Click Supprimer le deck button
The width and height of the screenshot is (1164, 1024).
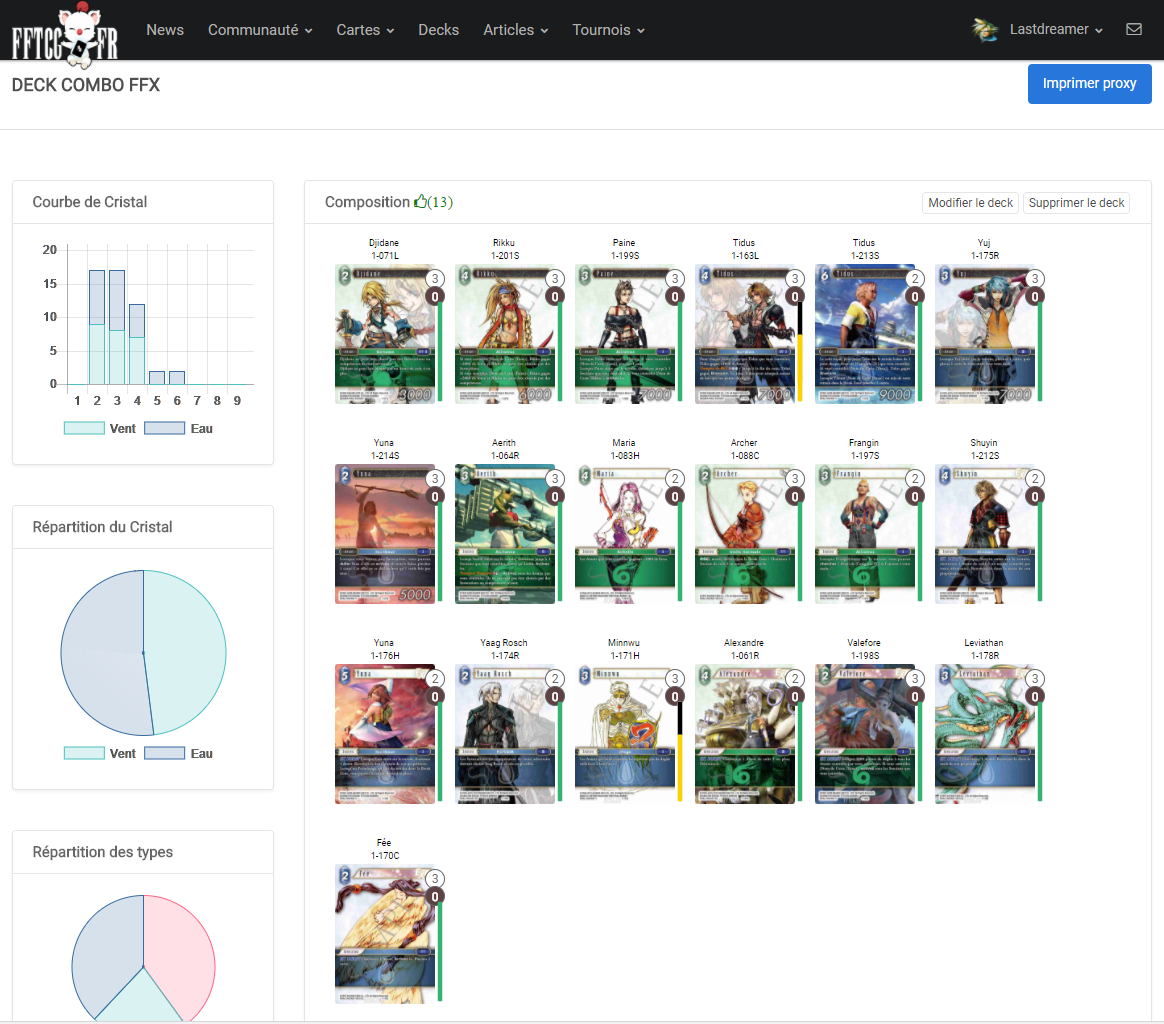pyautogui.click(x=1076, y=203)
